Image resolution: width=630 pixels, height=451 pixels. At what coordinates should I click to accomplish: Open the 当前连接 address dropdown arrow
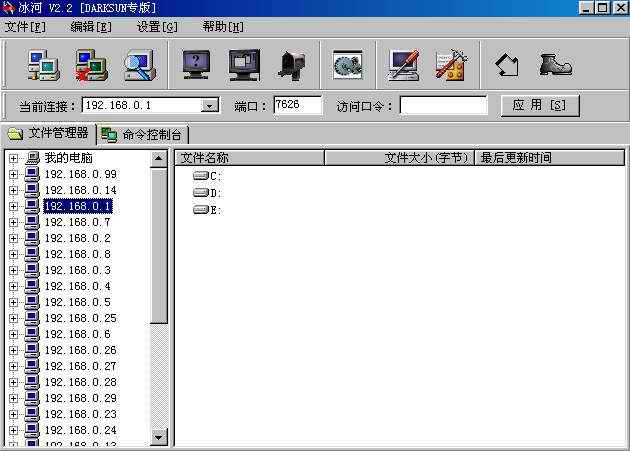(x=210, y=106)
